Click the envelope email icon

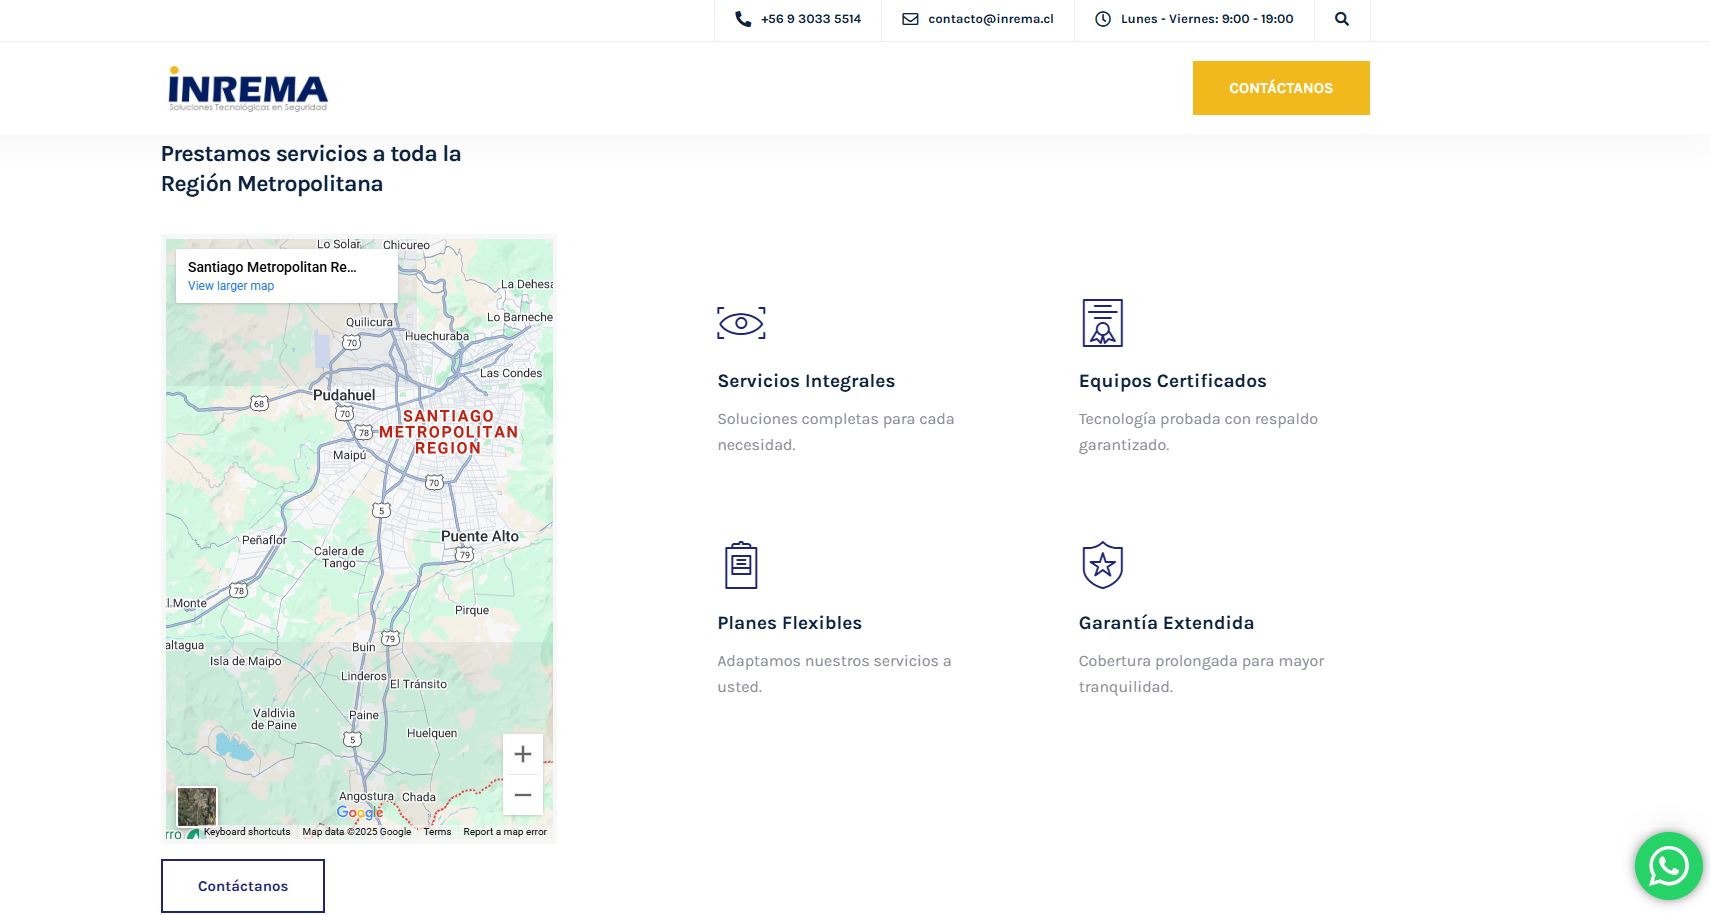coord(910,19)
